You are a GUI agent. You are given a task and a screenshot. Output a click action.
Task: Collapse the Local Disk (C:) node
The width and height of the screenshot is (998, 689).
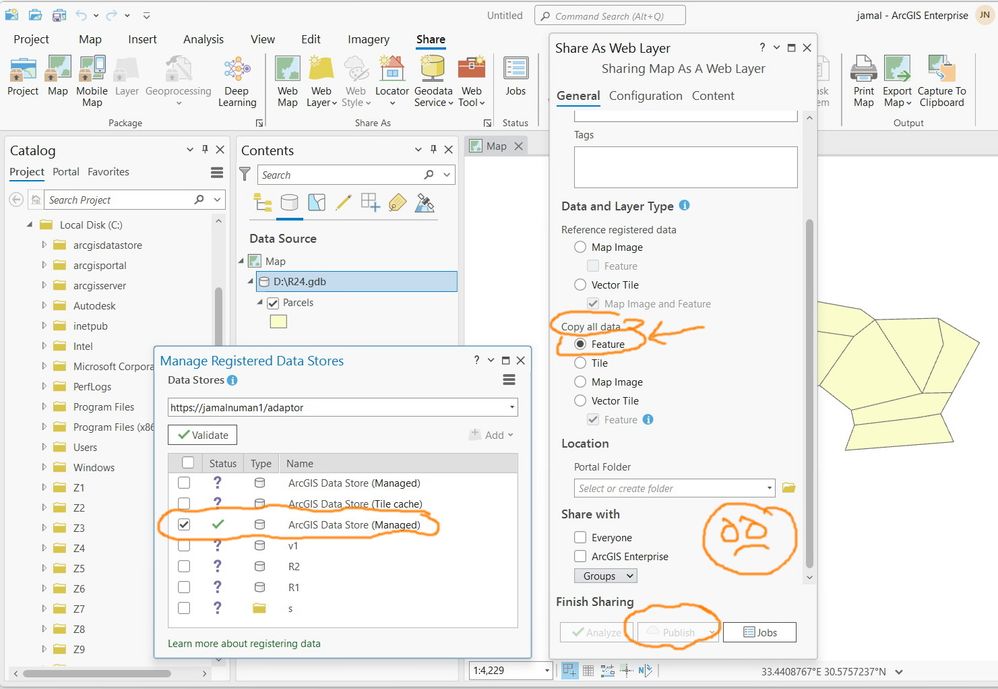pyautogui.click(x=29, y=225)
